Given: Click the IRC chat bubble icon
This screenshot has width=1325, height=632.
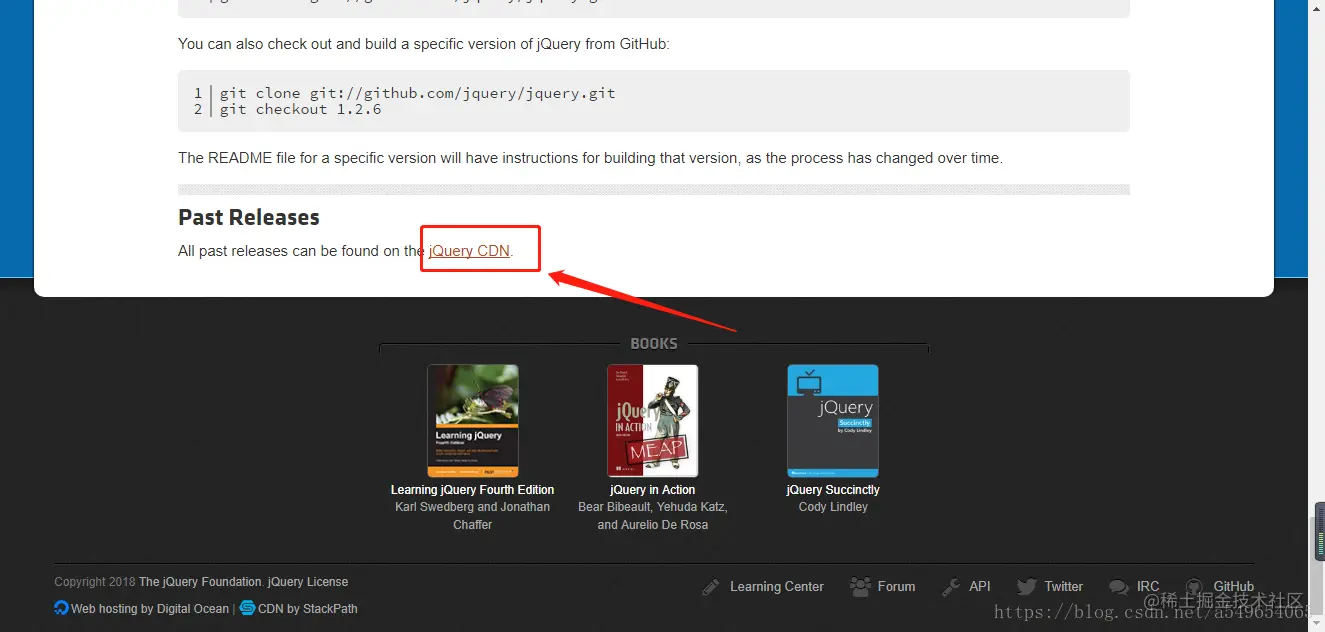Looking at the screenshot, I should click(1118, 587).
